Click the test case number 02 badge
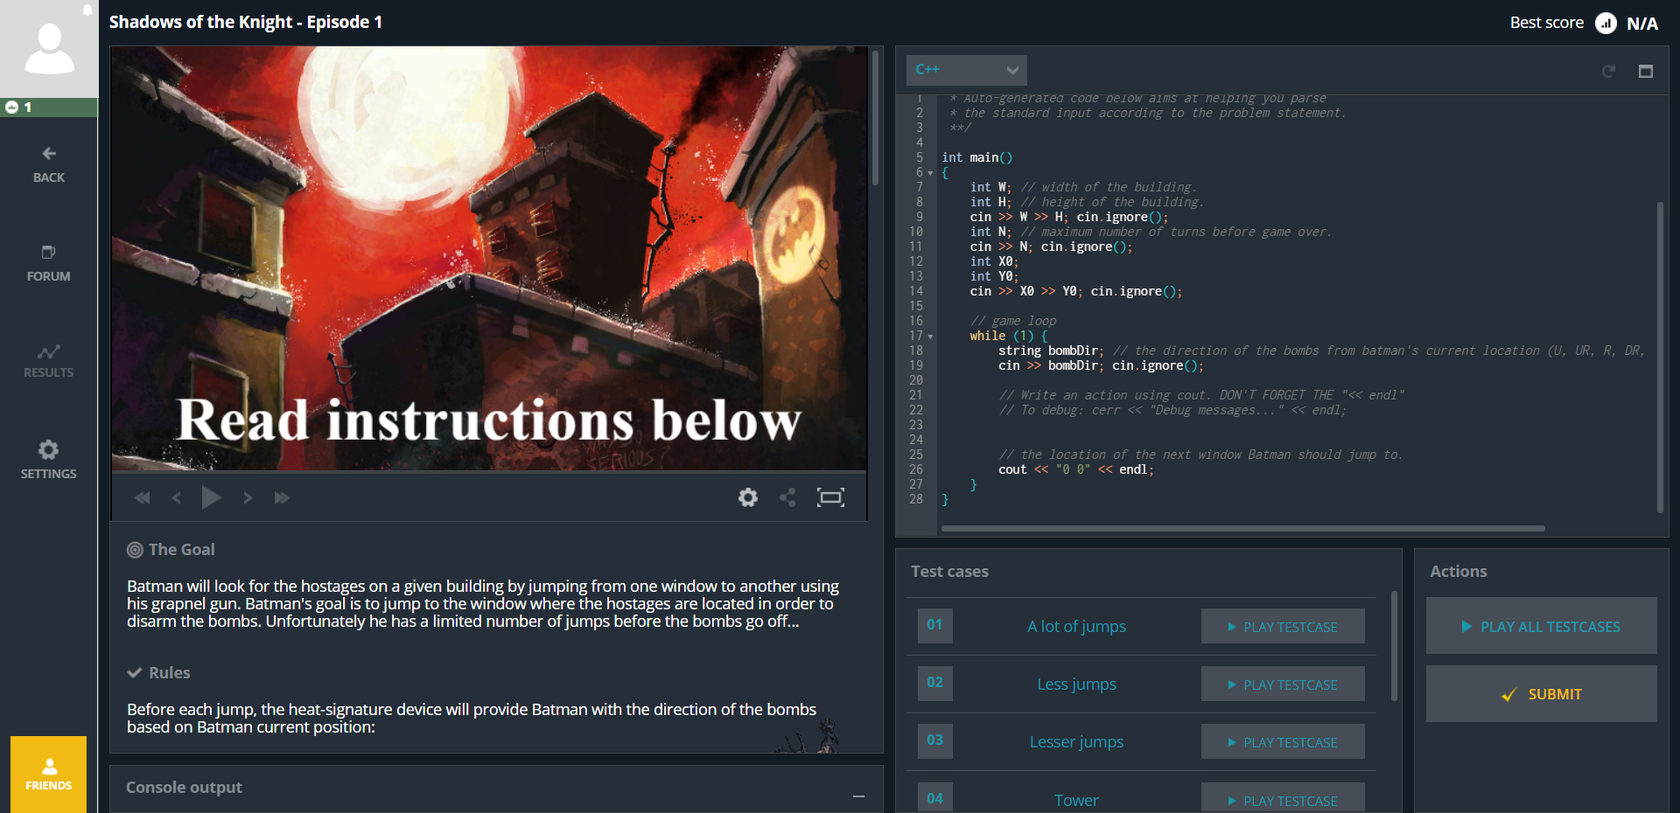This screenshot has height=813, width=1680. [935, 684]
